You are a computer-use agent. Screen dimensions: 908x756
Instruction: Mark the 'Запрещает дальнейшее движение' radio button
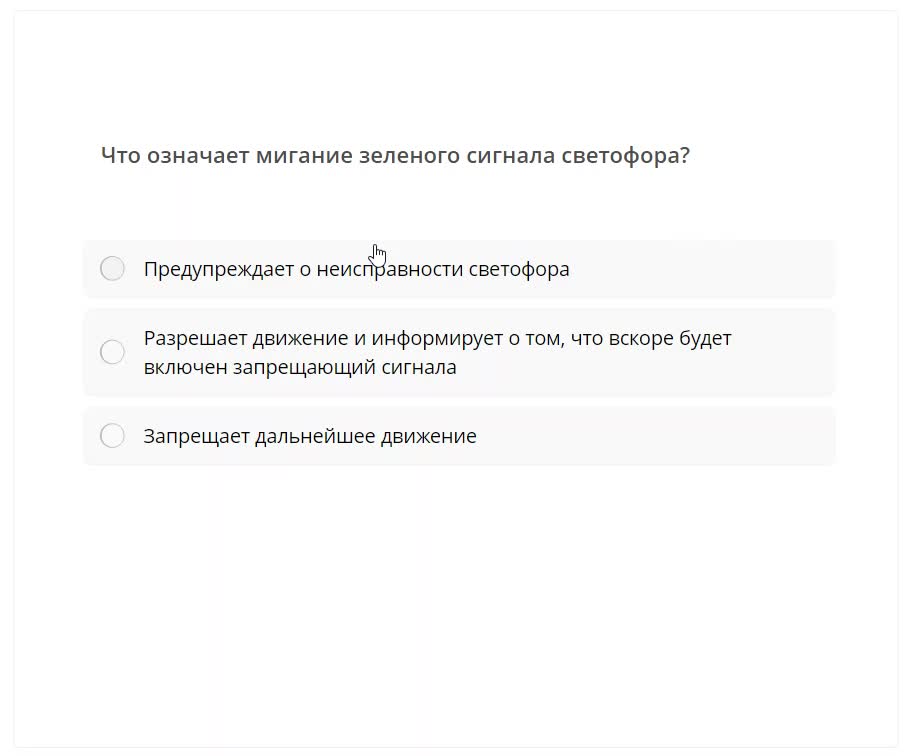[x=113, y=436]
